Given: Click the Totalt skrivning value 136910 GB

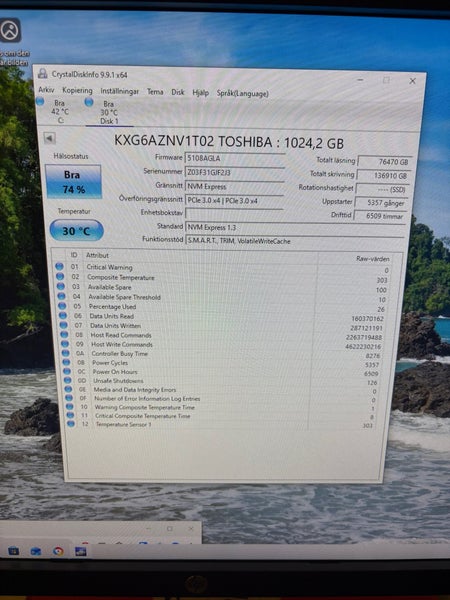Looking at the screenshot, I should tap(383, 176).
